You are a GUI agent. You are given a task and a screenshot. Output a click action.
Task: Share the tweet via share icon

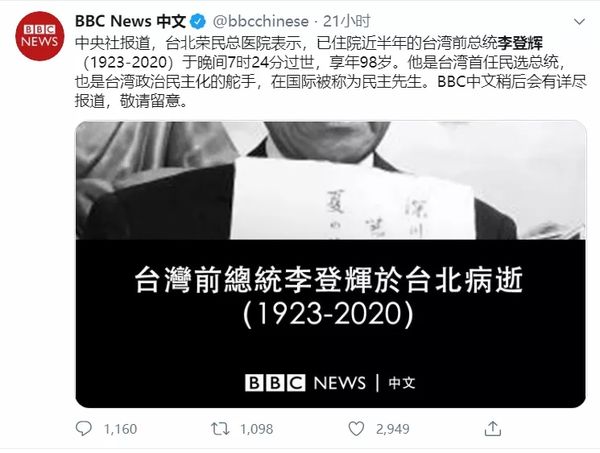pyautogui.click(x=492, y=429)
